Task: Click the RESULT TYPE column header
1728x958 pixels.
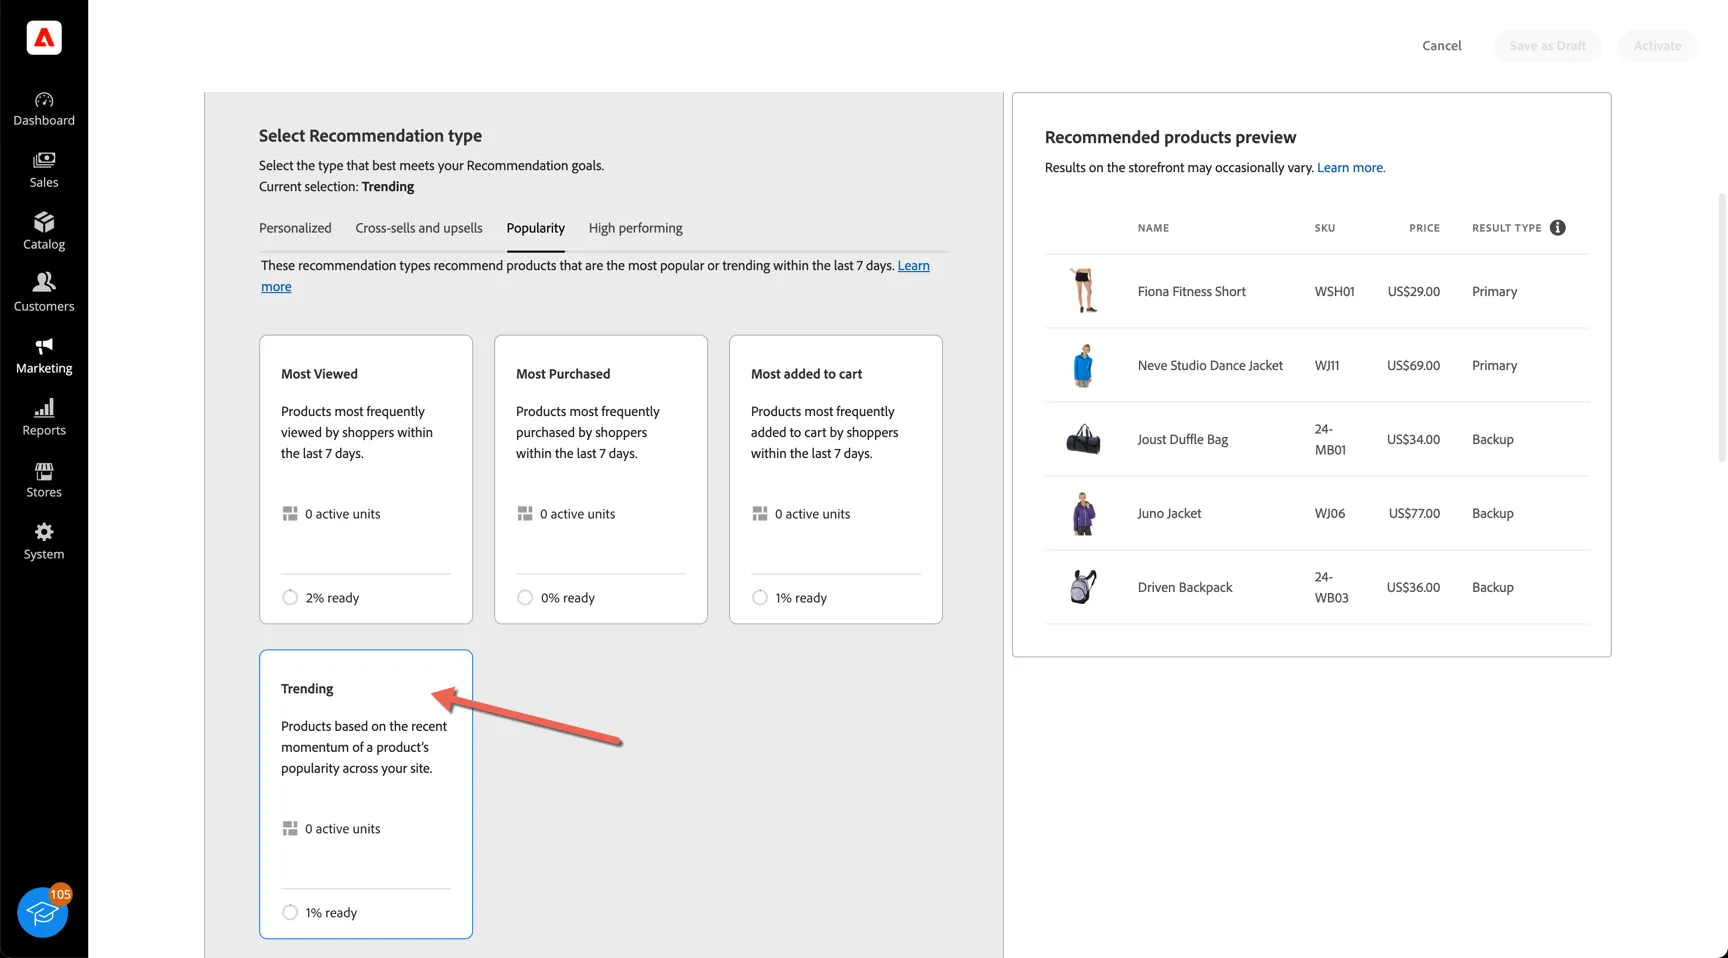Action: pyautogui.click(x=1506, y=228)
